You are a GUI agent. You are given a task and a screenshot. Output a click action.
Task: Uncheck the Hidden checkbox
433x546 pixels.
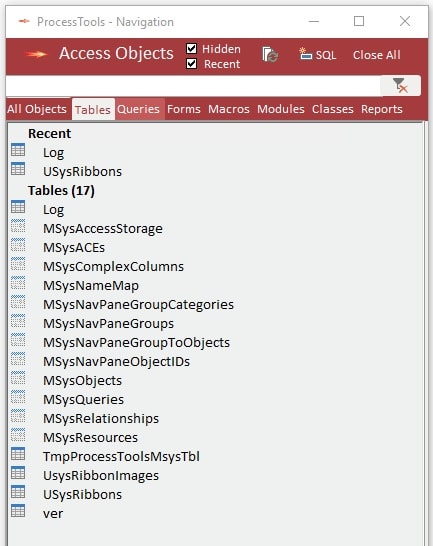point(191,48)
